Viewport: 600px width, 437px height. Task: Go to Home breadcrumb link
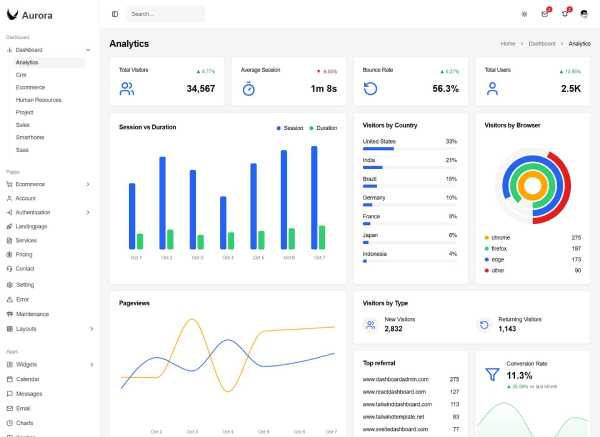508,44
